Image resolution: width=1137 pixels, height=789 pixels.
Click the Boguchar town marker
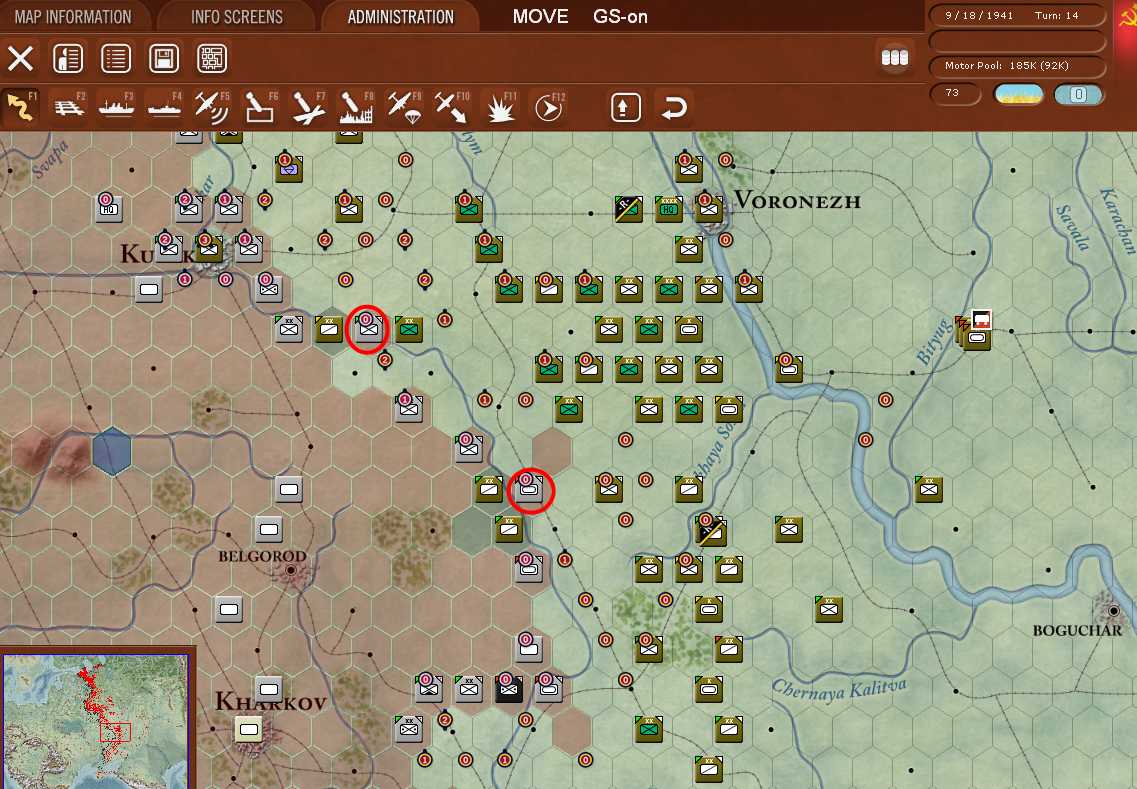click(1113, 611)
